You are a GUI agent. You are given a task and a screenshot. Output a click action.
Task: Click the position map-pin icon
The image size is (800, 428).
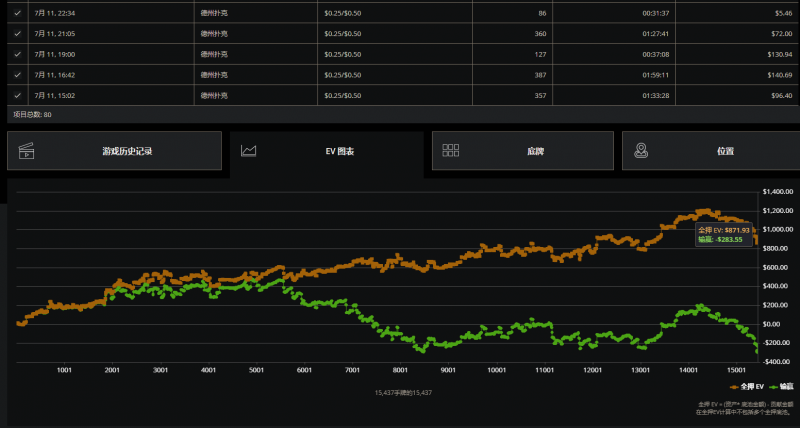point(640,151)
